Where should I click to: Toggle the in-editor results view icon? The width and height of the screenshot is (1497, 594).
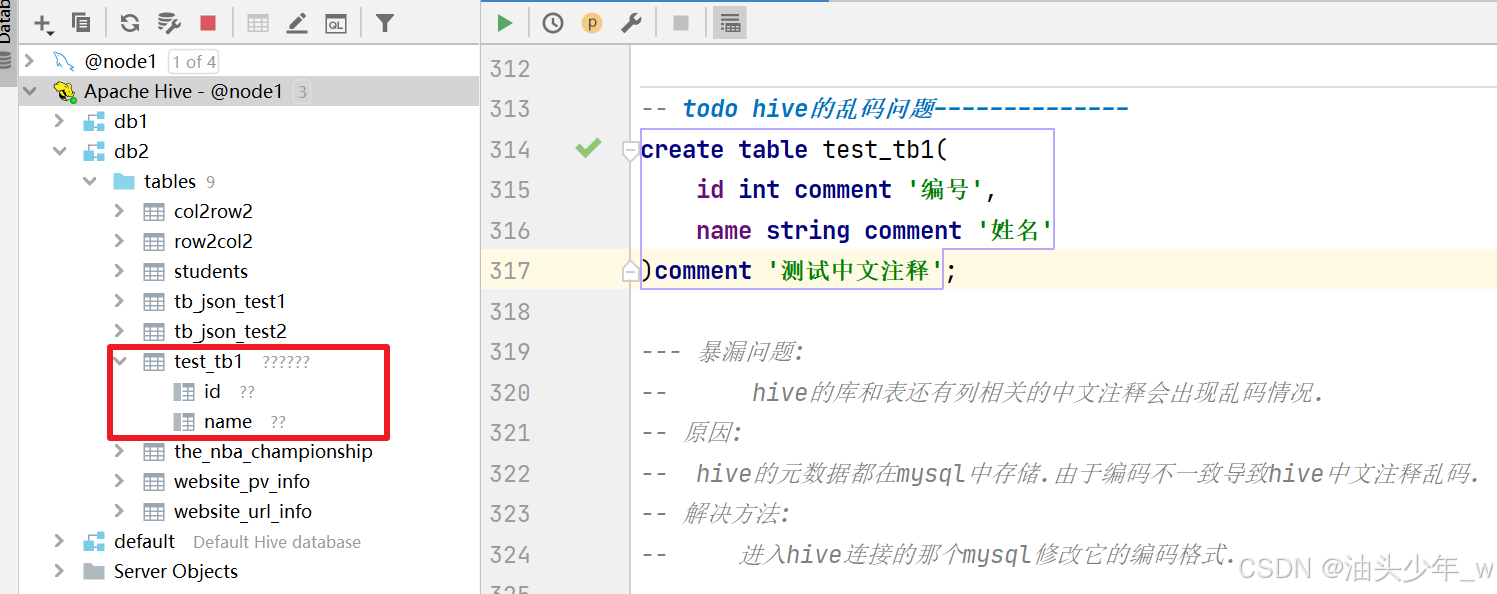(x=729, y=22)
